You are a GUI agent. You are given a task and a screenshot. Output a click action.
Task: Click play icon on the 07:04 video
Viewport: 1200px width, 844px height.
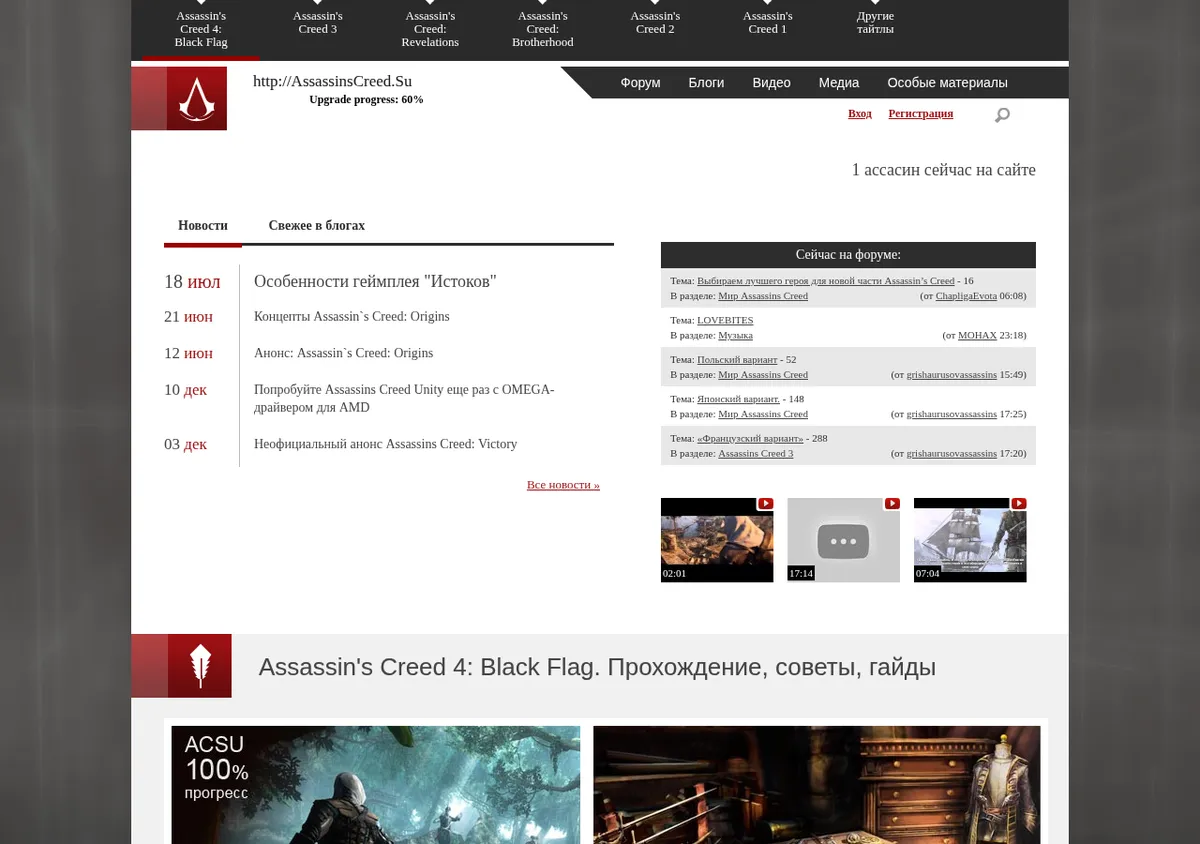tap(1018, 504)
